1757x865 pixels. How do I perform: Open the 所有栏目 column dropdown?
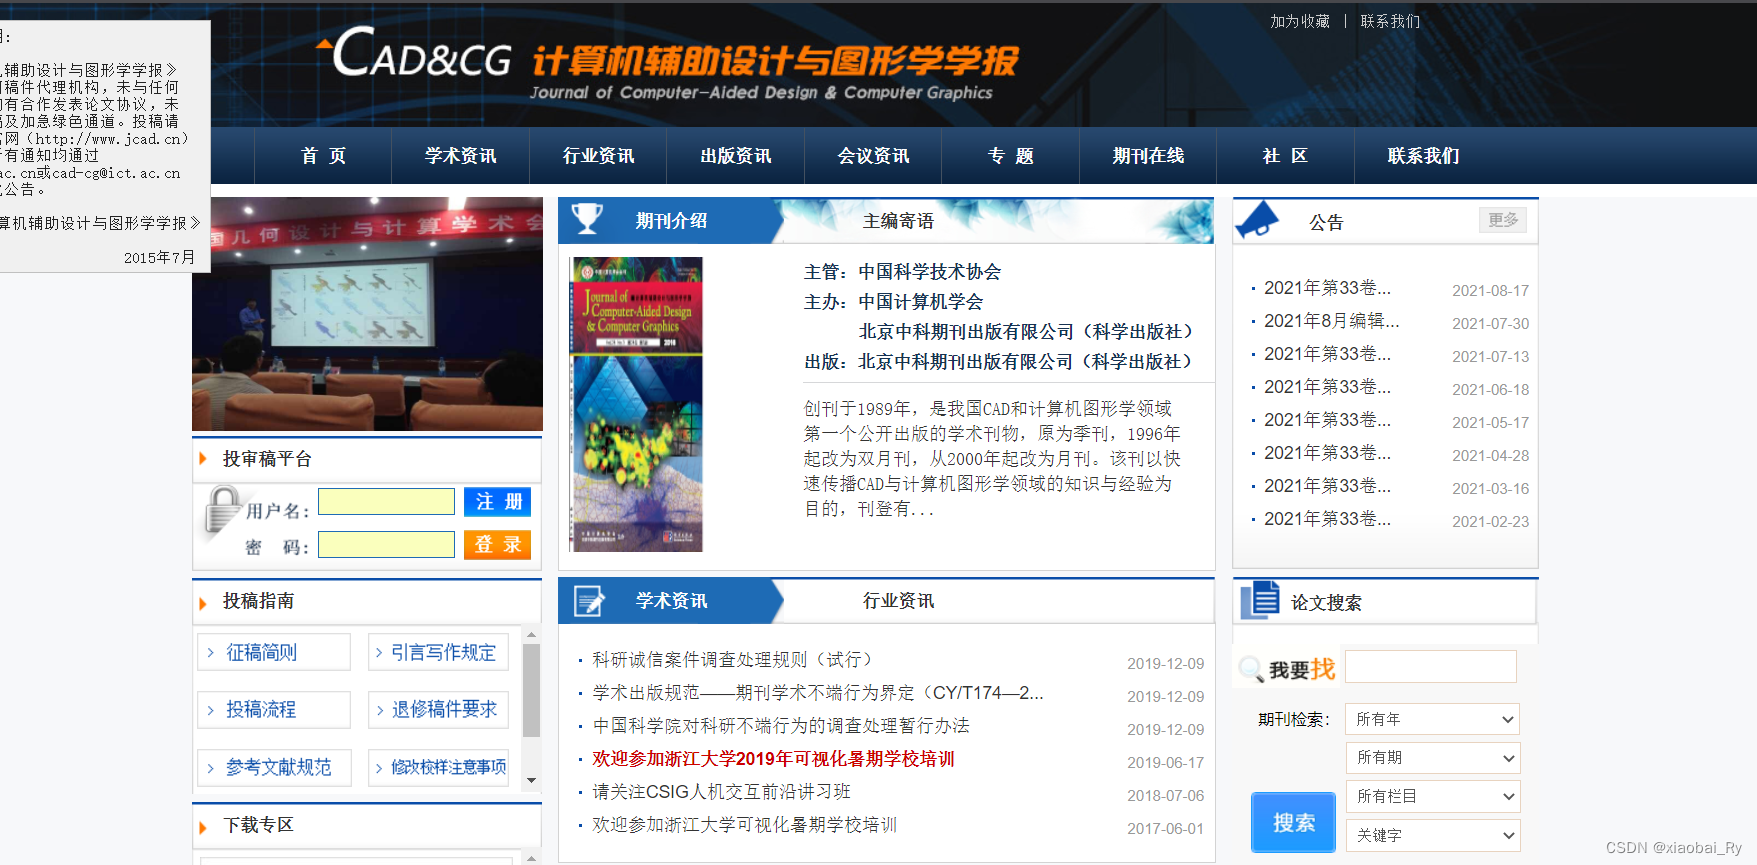(1433, 796)
